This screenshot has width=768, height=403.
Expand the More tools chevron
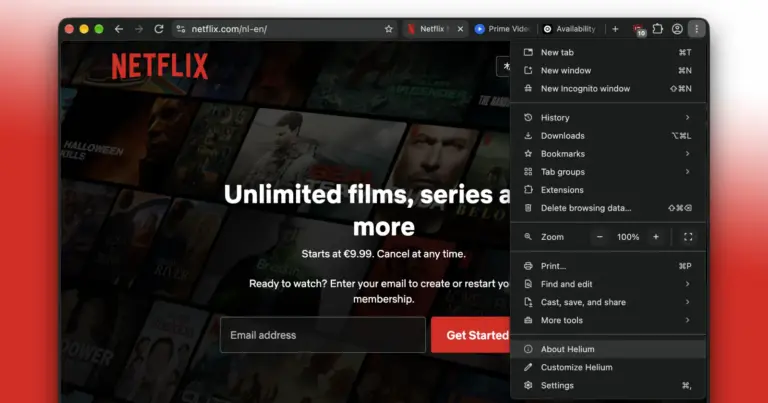pos(688,320)
